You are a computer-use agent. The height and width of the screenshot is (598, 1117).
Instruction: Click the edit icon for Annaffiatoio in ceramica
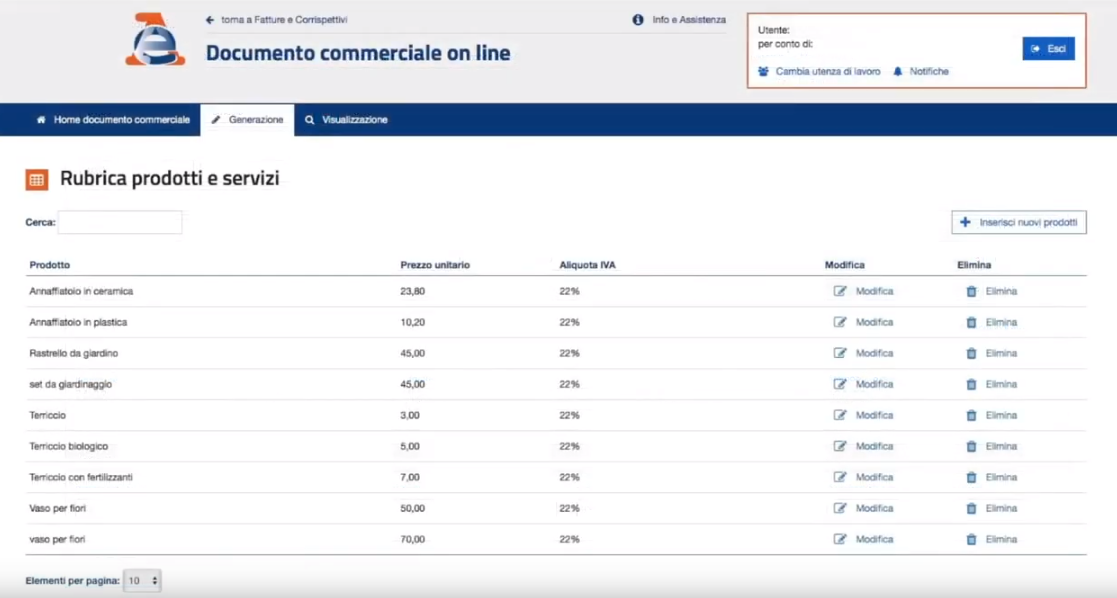click(840, 291)
